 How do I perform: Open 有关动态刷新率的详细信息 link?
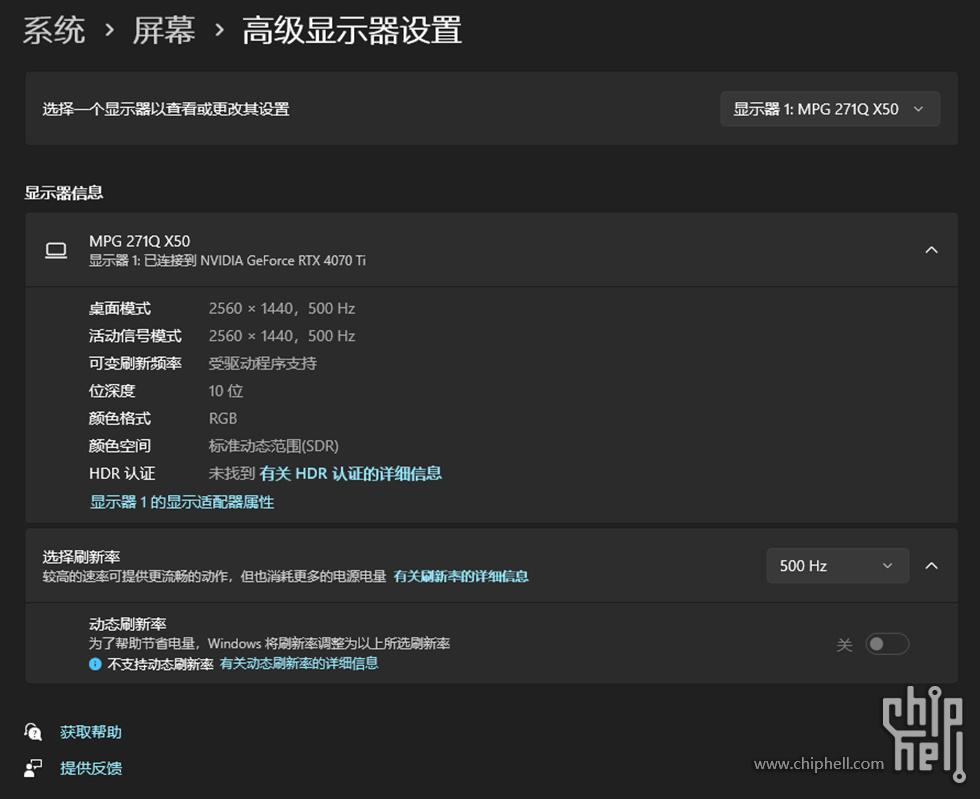point(299,664)
